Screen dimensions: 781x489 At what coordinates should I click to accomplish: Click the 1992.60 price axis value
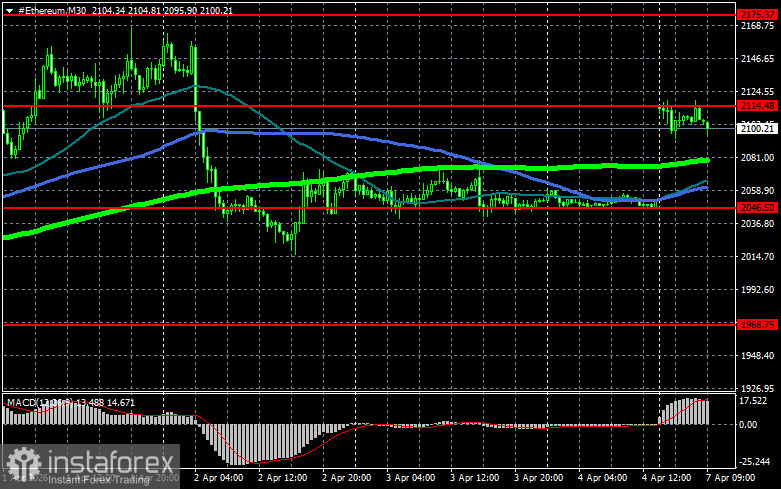point(758,289)
